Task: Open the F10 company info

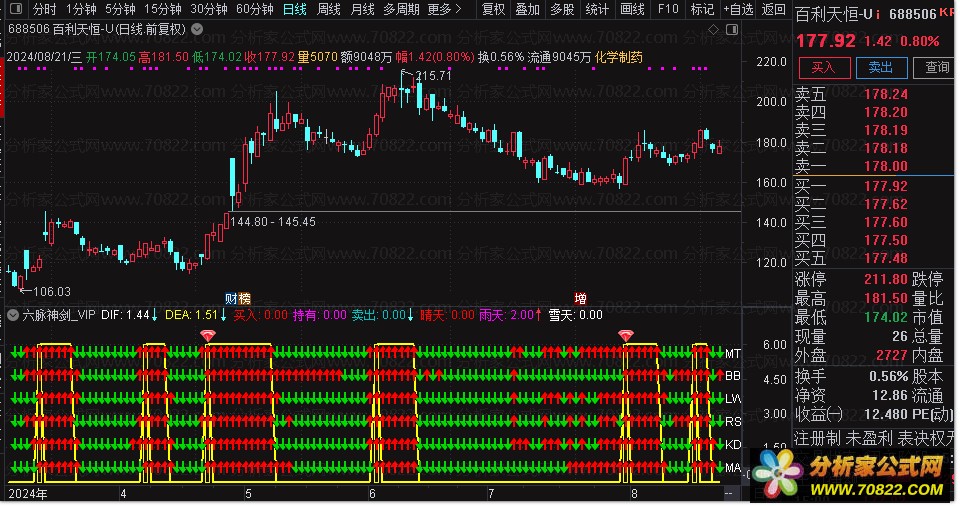Action: tap(668, 9)
